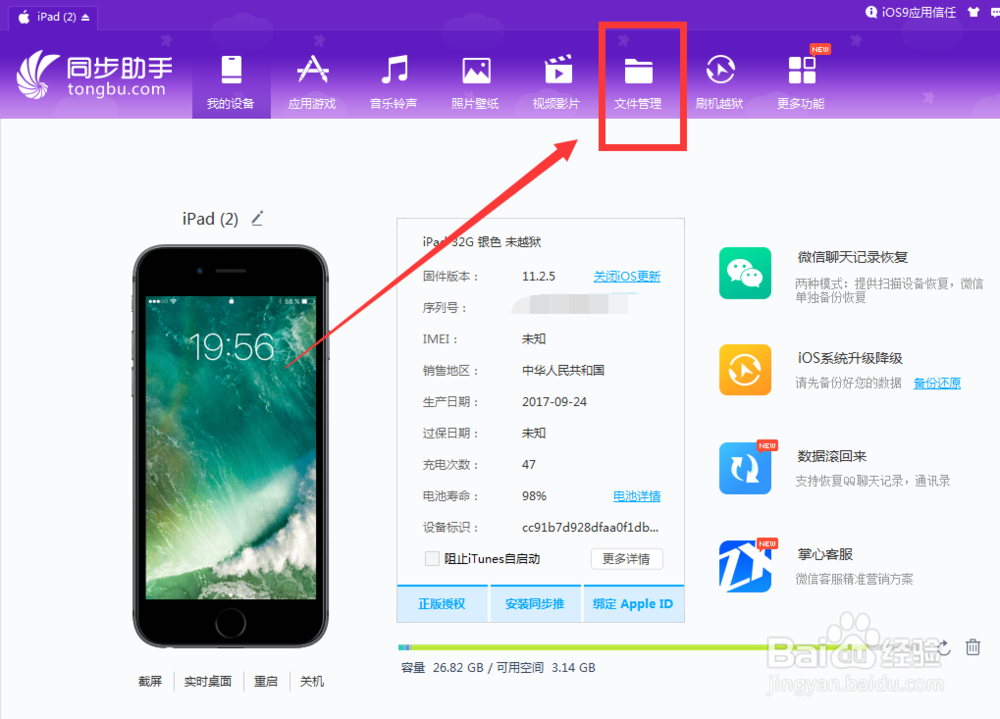
Task: Click production date 2017-09-24
Action: (554, 402)
